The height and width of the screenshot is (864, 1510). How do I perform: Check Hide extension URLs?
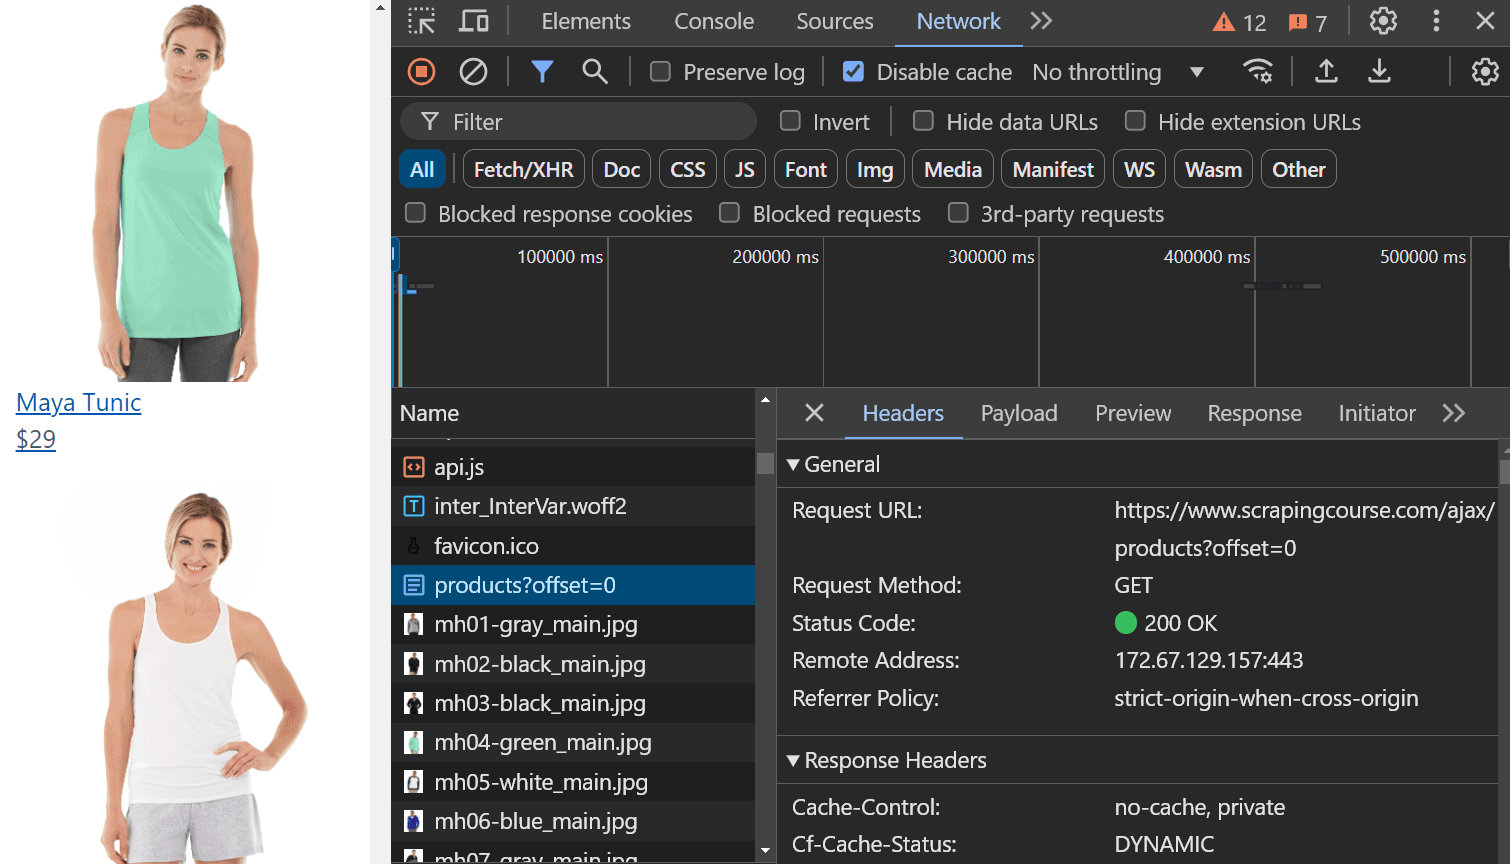click(x=1135, y=121)
